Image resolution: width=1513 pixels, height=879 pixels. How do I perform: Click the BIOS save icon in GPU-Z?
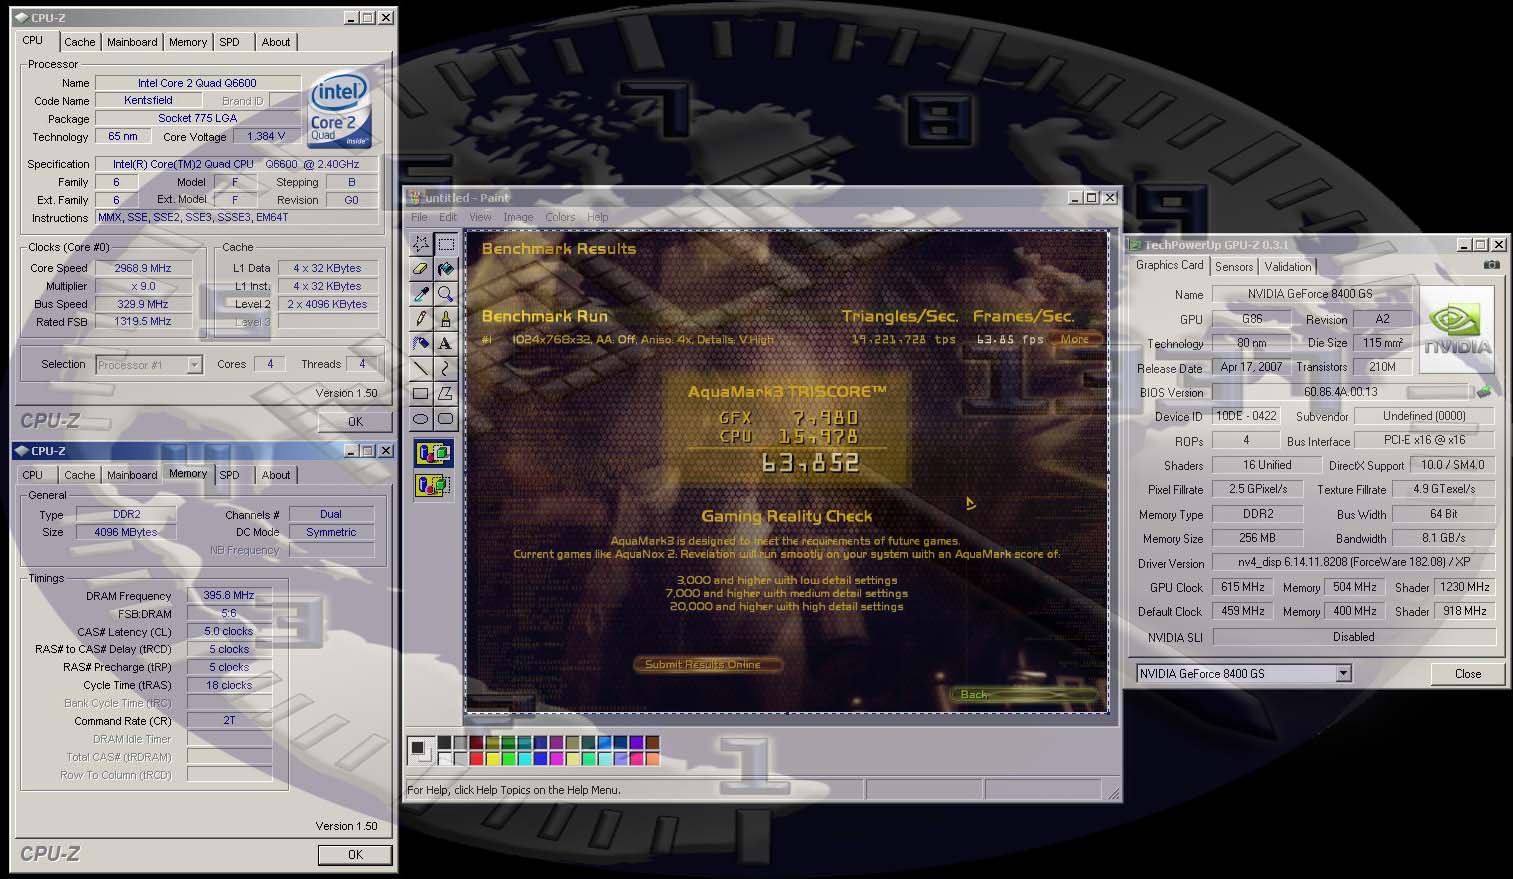[x=1484, y=392]
